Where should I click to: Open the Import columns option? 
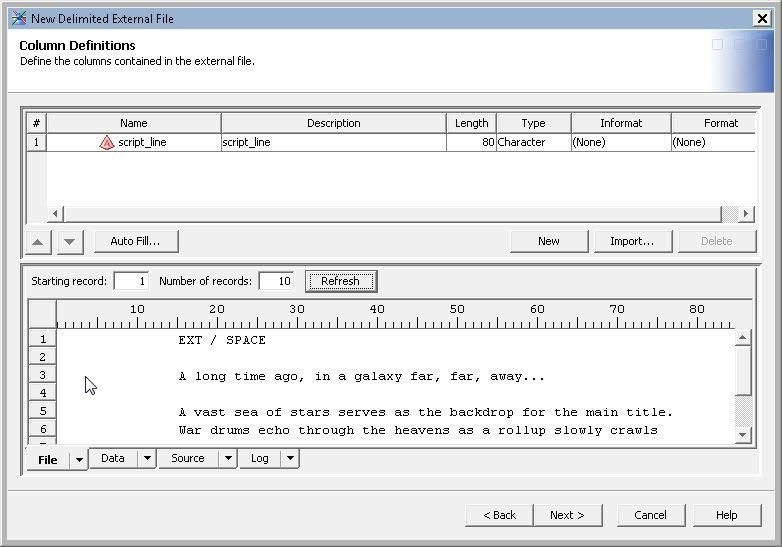point(632,241)
